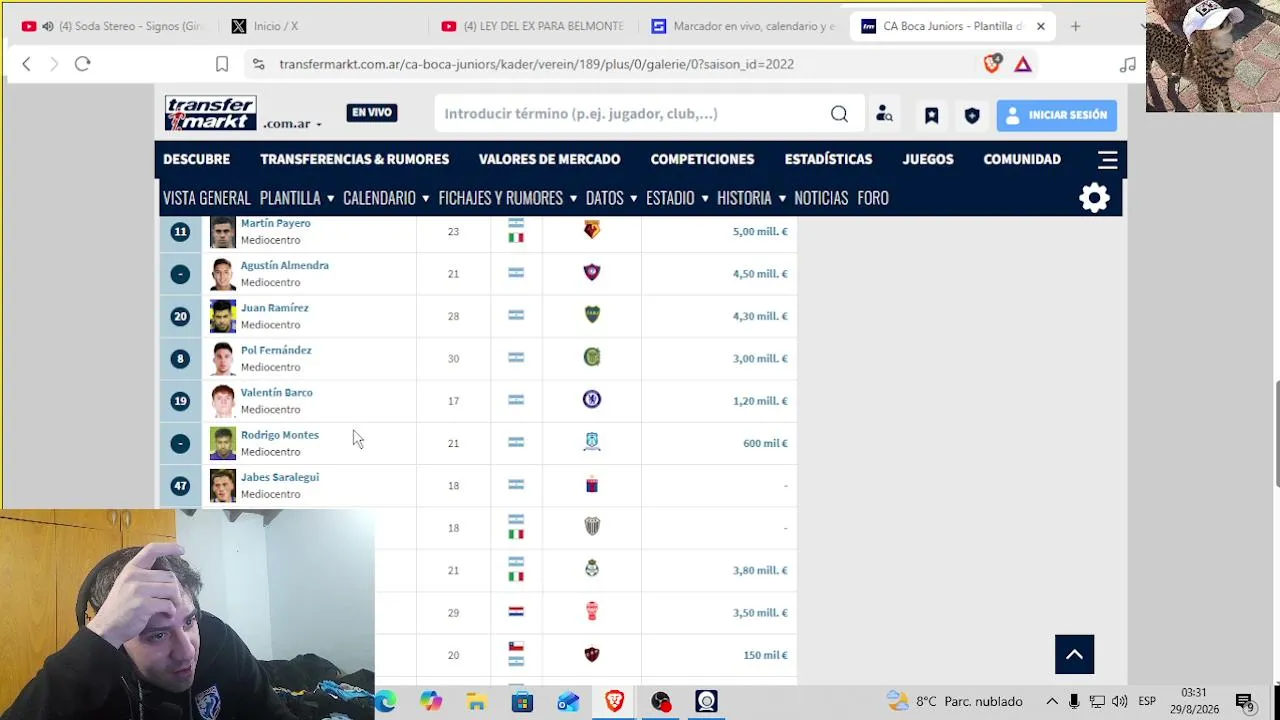
Task: Click Brave Rewards triangle icon
Action: point(1022,64)
